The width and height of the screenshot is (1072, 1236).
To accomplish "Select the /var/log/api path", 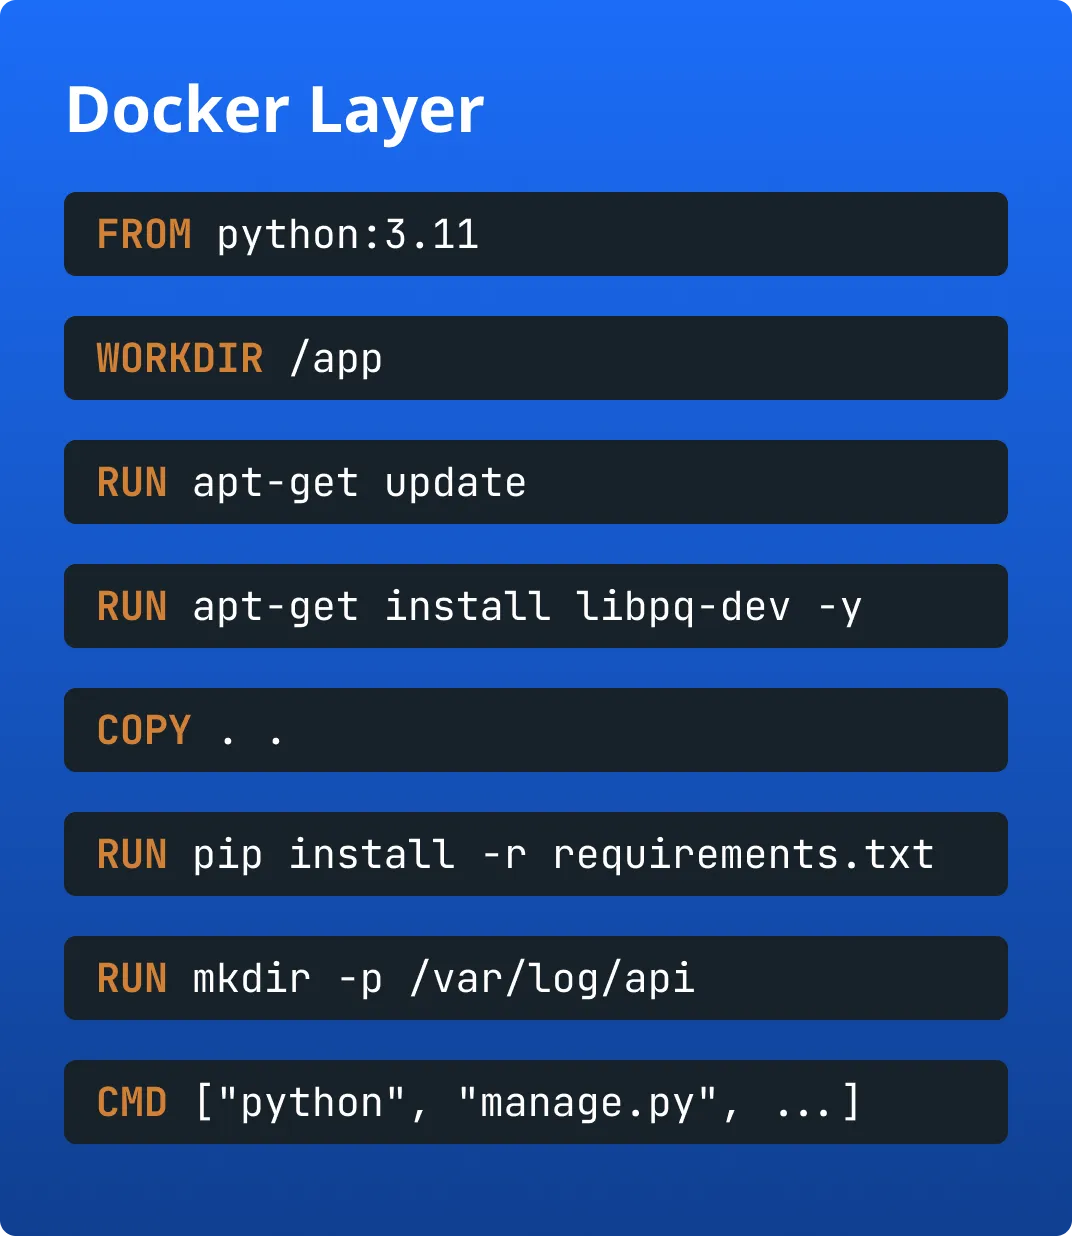I will click(551, 979).
